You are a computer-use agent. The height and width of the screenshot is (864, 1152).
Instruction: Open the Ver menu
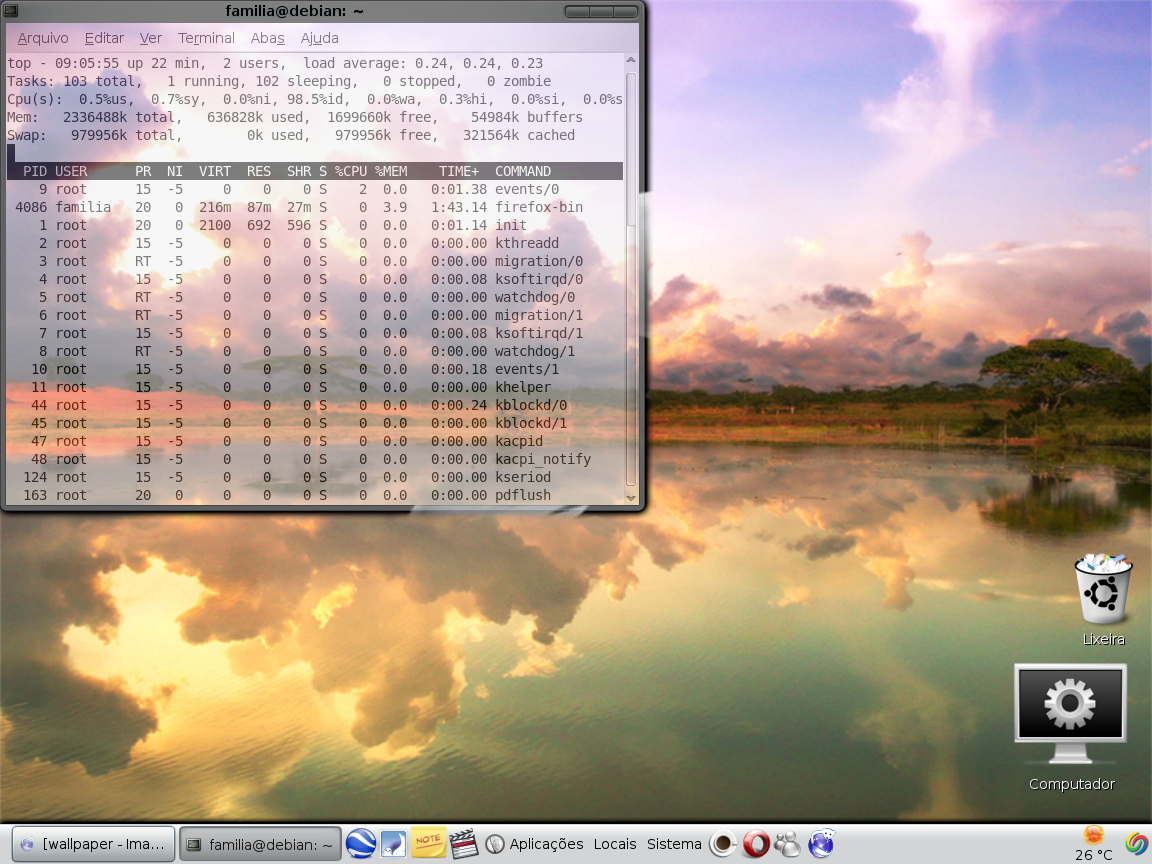[x=151, y=38]
